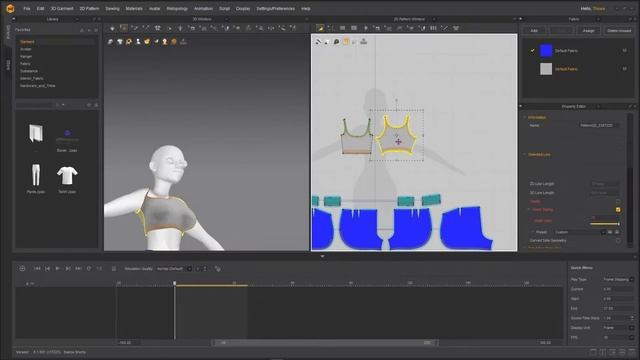Open the 3D Garment menu
The height and width of the screenshot is (360, 640).
click(62, 8)
